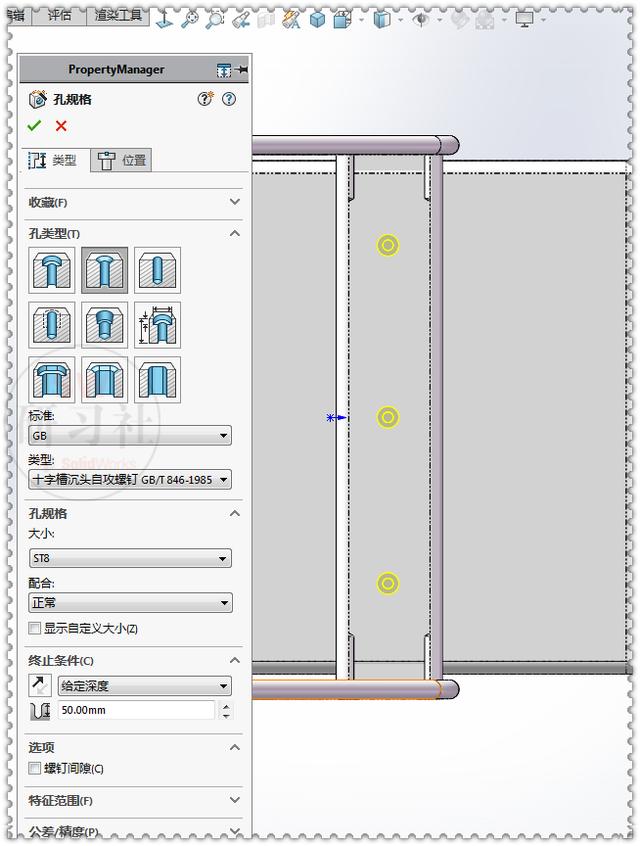Select the countersink slot type
This screenshot has width=640, height=846.
click(105, 379)
